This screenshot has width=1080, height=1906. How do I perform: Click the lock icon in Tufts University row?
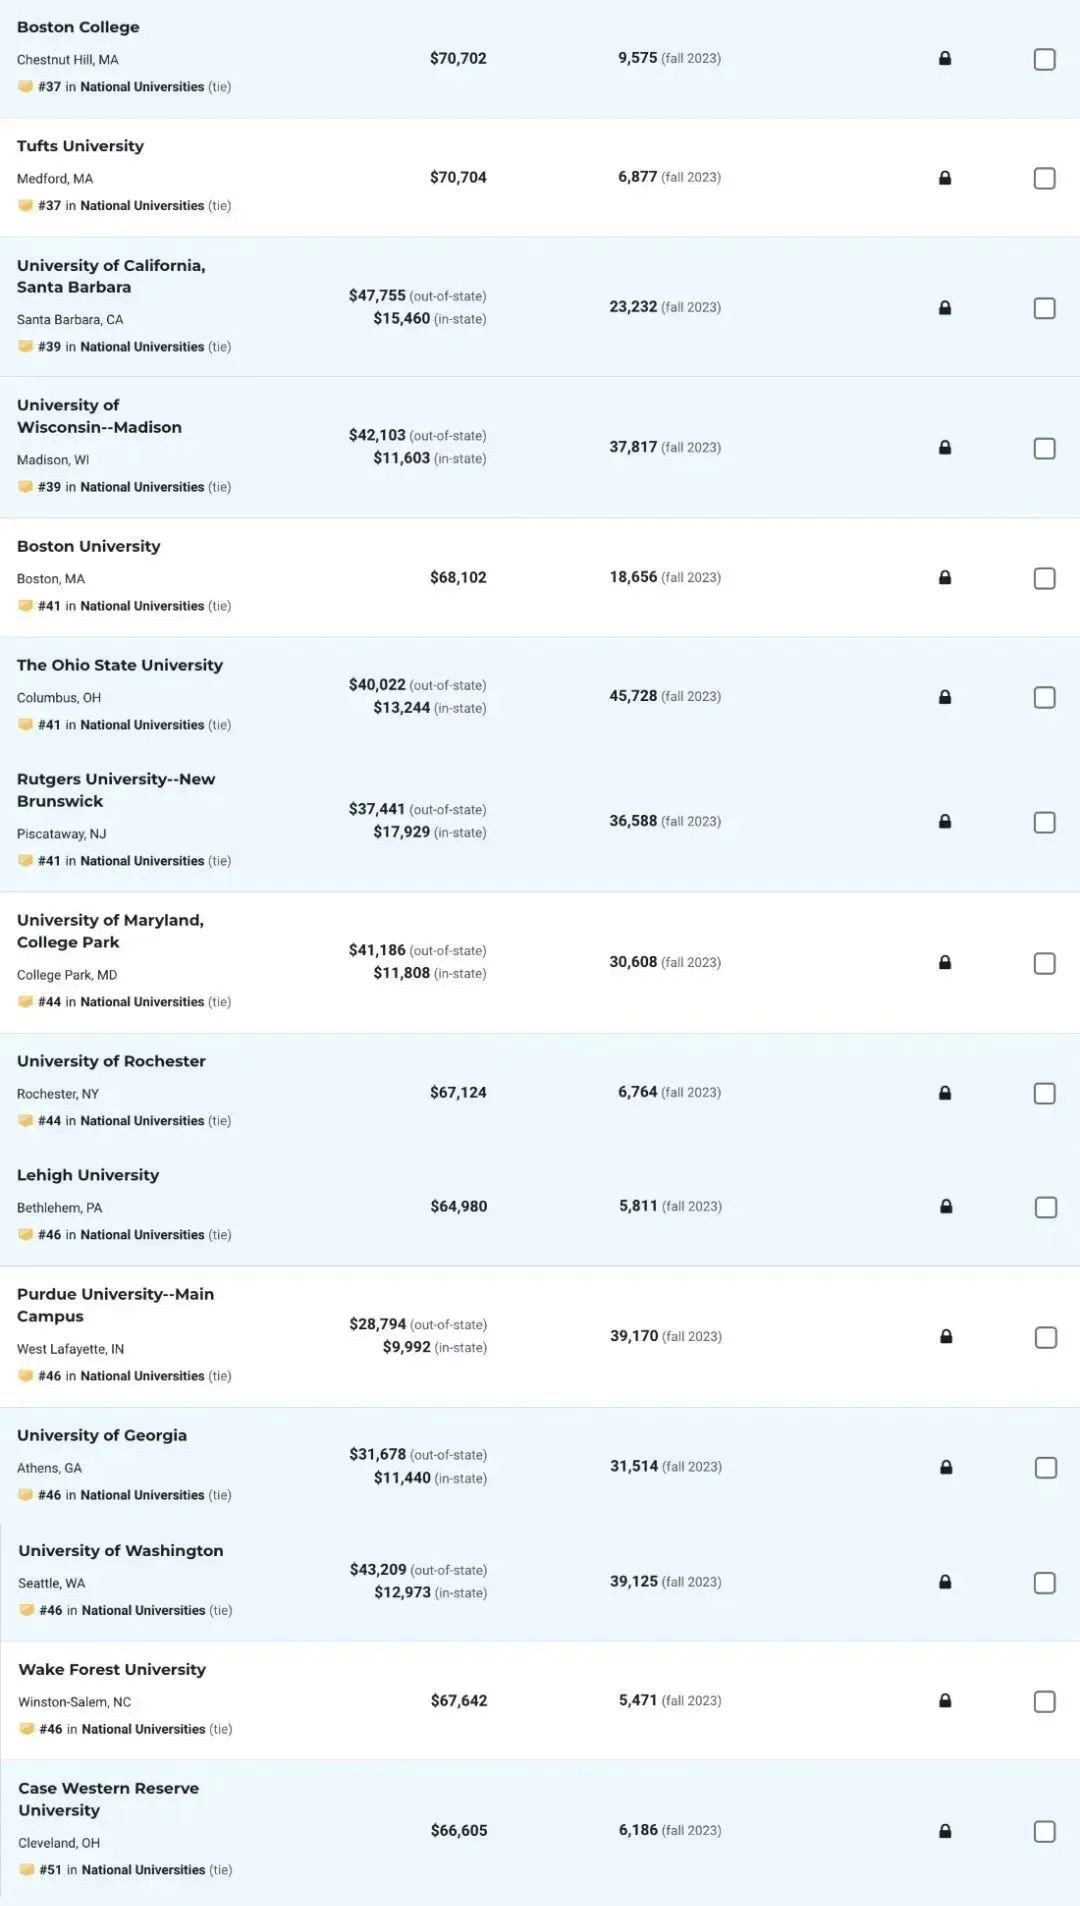(945, 178)
